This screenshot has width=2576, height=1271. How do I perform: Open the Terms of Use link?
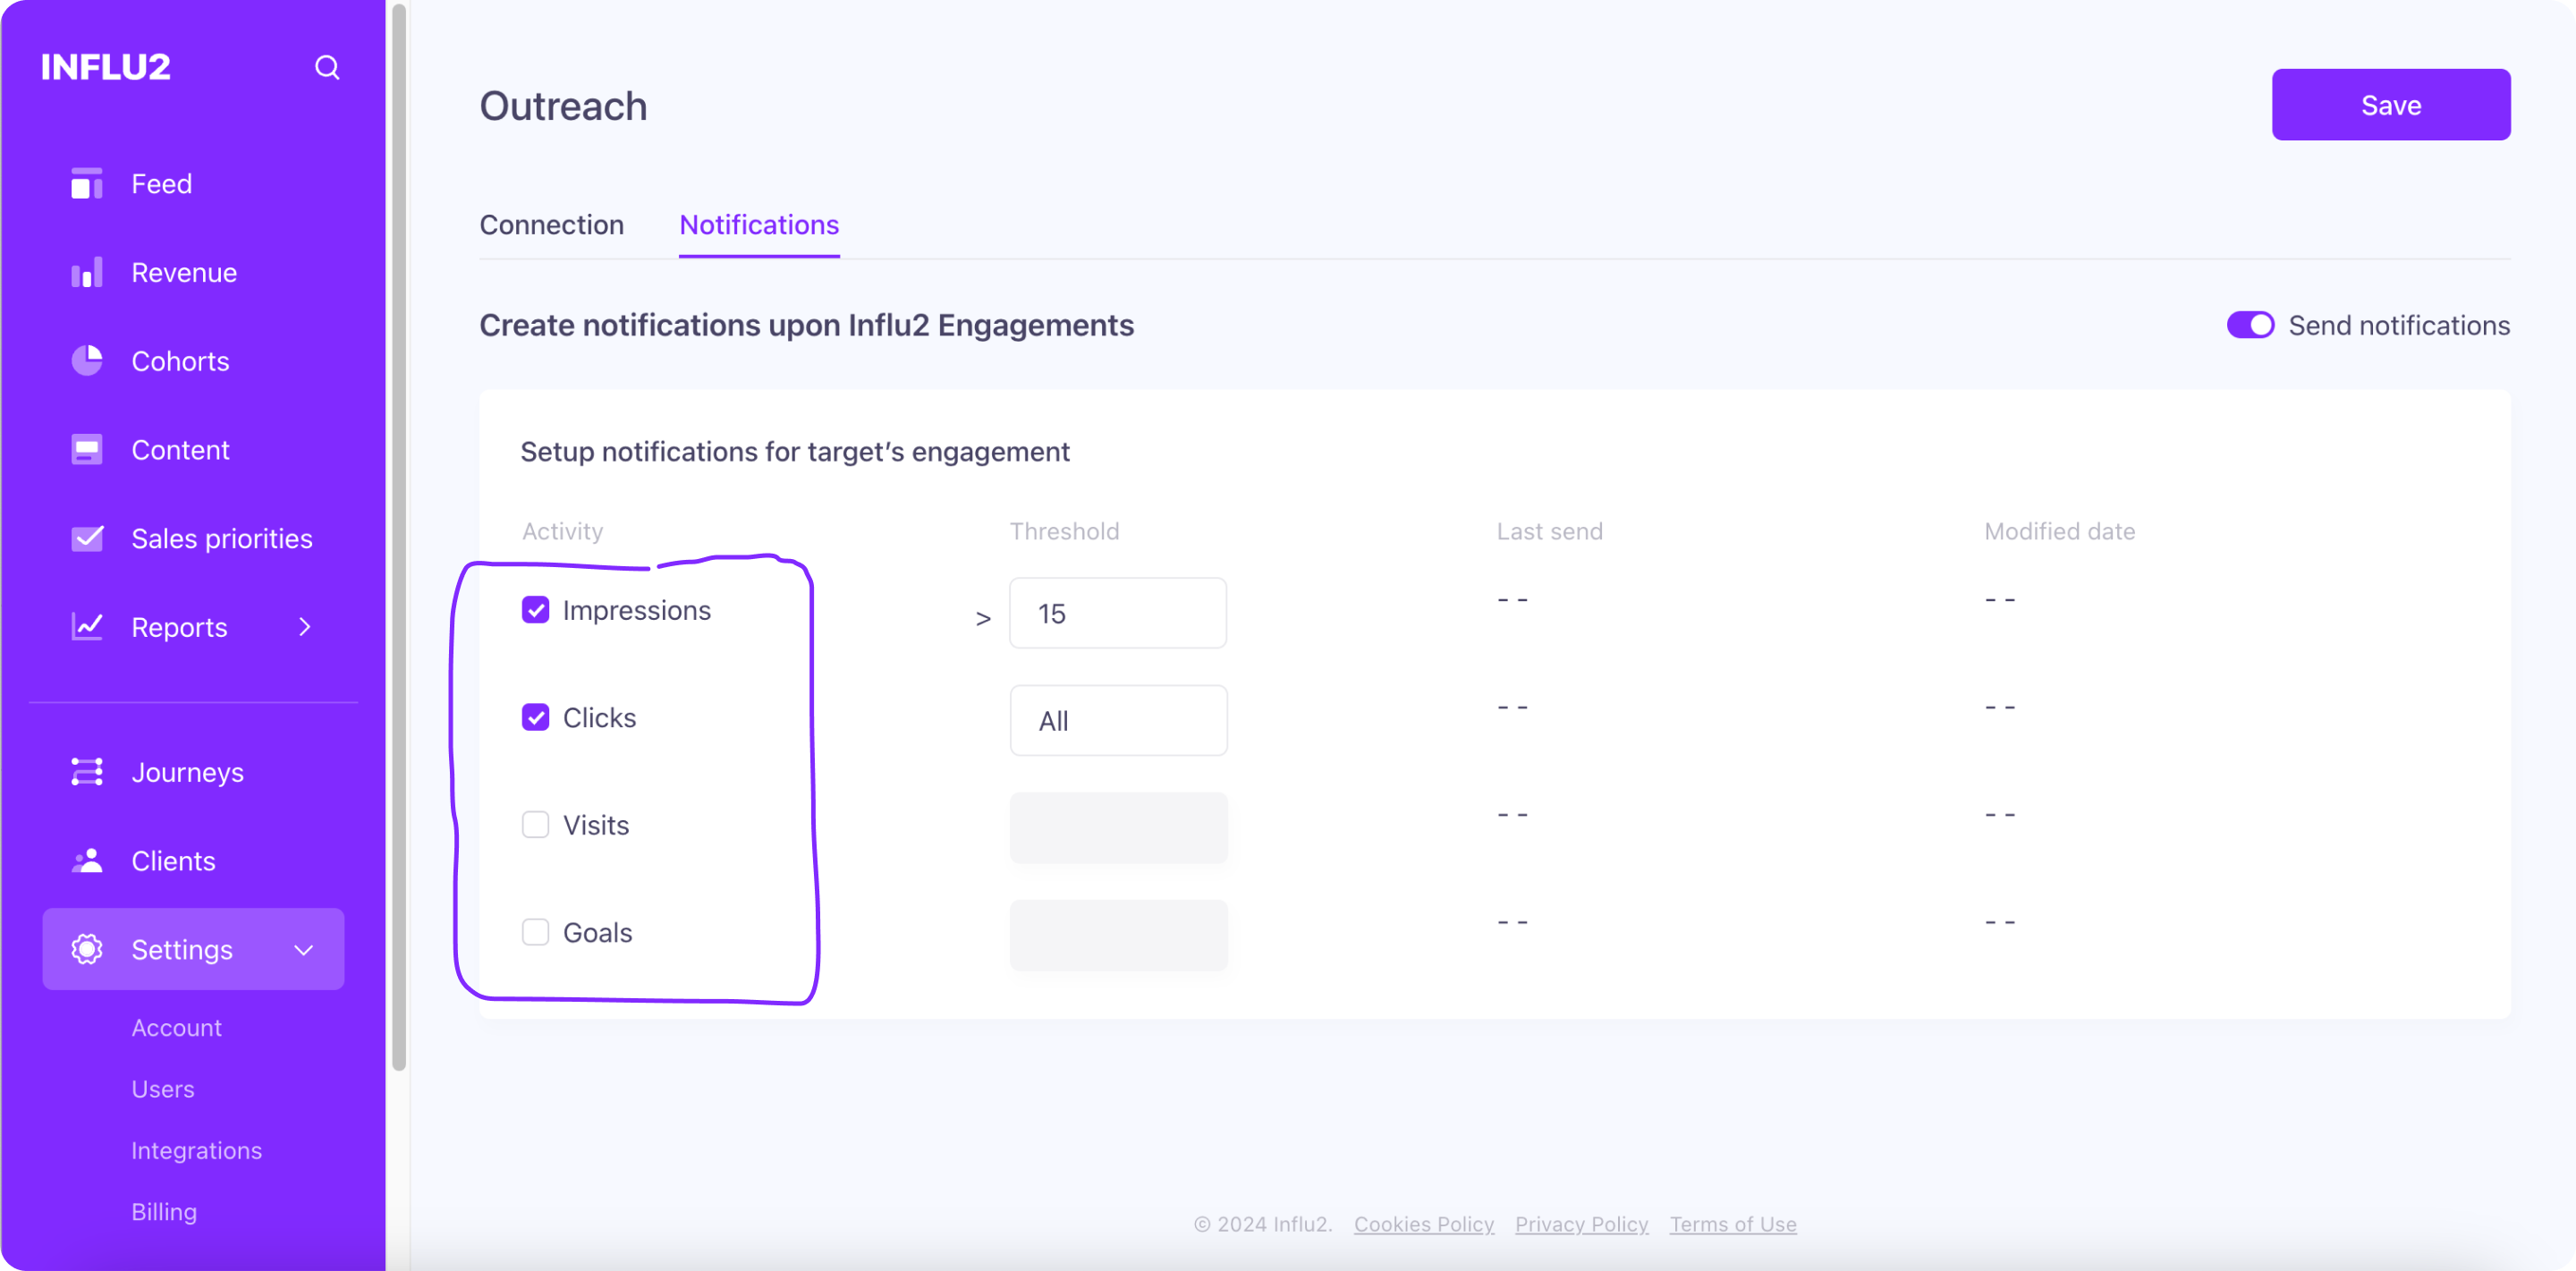coord(1733,1224)
